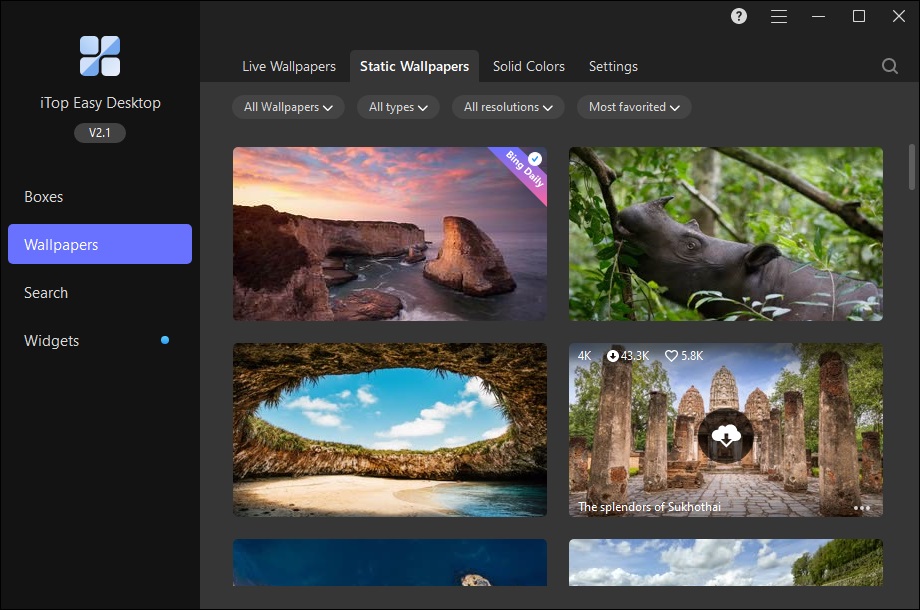Download the Sukhothai wallpaper via cloud icon
Image resolution: width=920 pixels, height=610 pixels.
(726, 436)
